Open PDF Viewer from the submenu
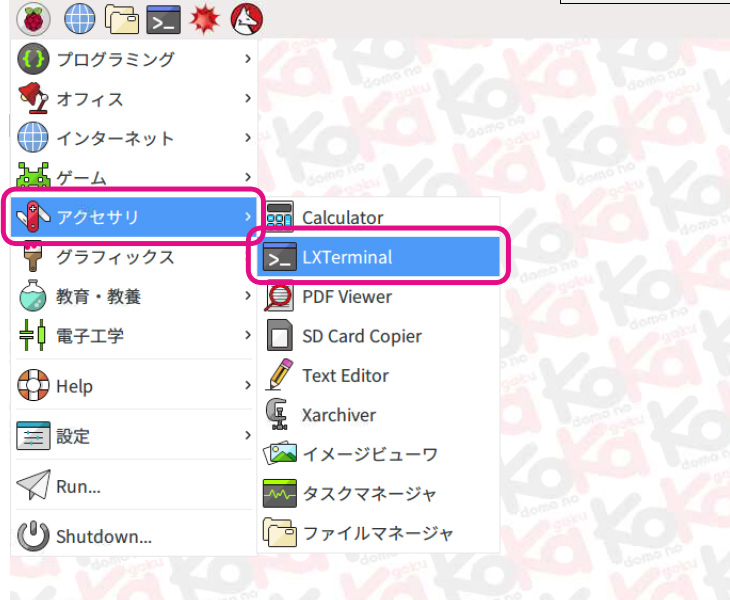Viewport: 730px width, 600px height. click(x=379, y=296)
